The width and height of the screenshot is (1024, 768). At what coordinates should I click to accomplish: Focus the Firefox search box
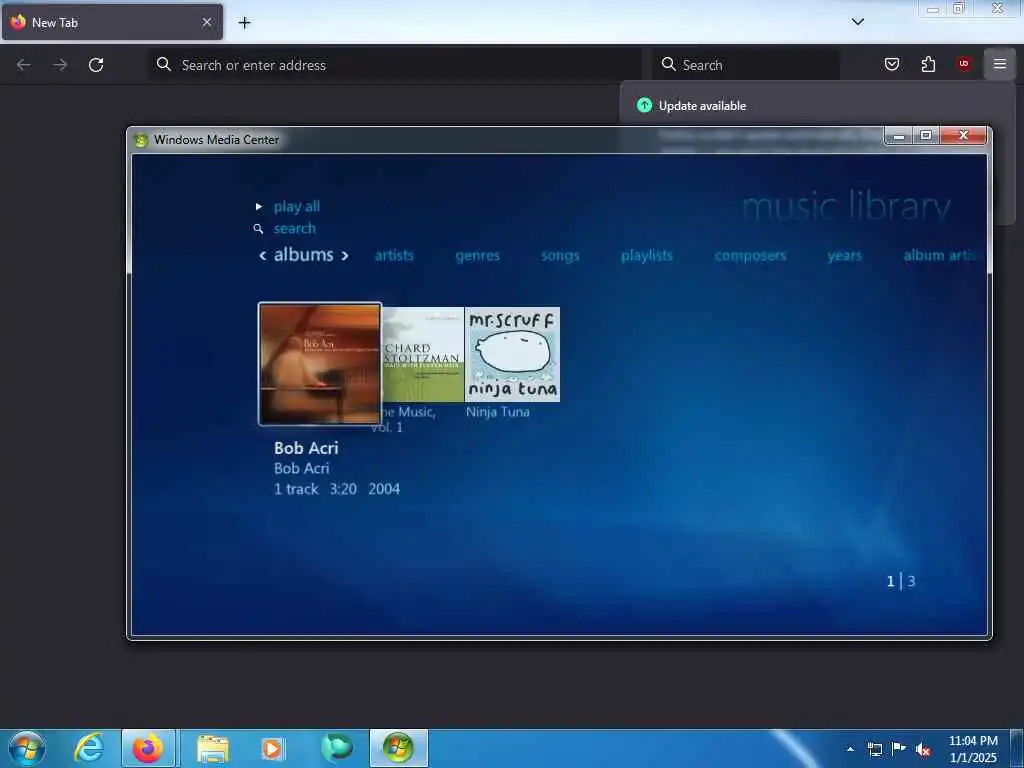point(746,65)
